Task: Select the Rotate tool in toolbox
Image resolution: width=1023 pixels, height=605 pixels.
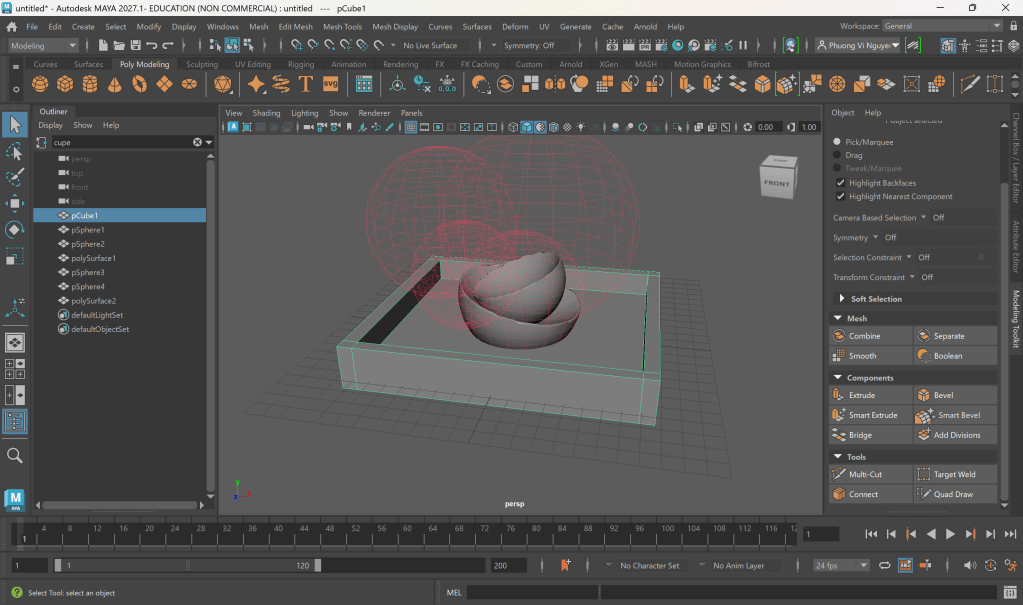Action: [x=14, y=230]
